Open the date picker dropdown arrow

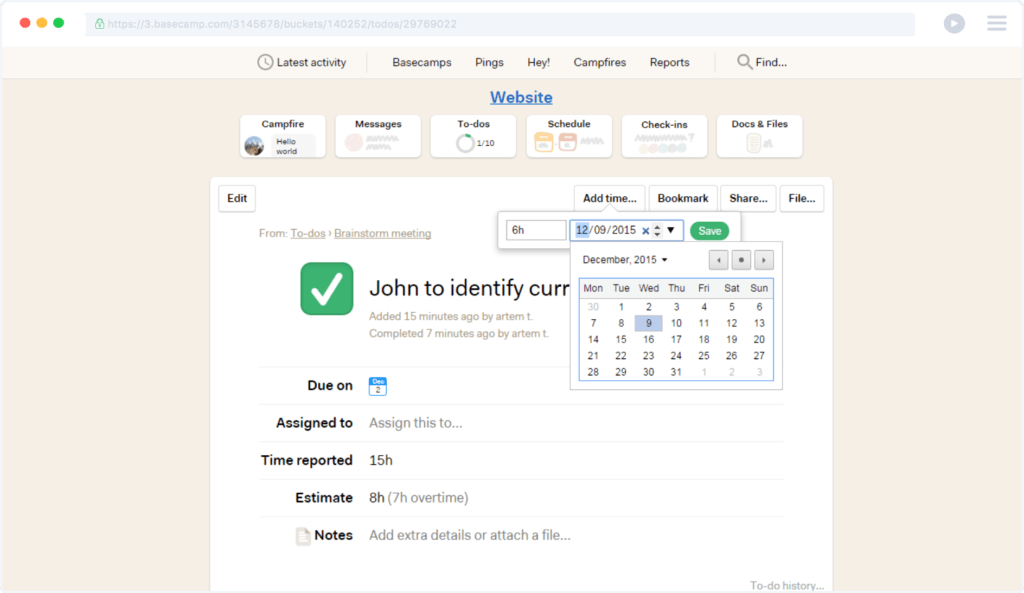pyautogui.click(x=672, y=230)
